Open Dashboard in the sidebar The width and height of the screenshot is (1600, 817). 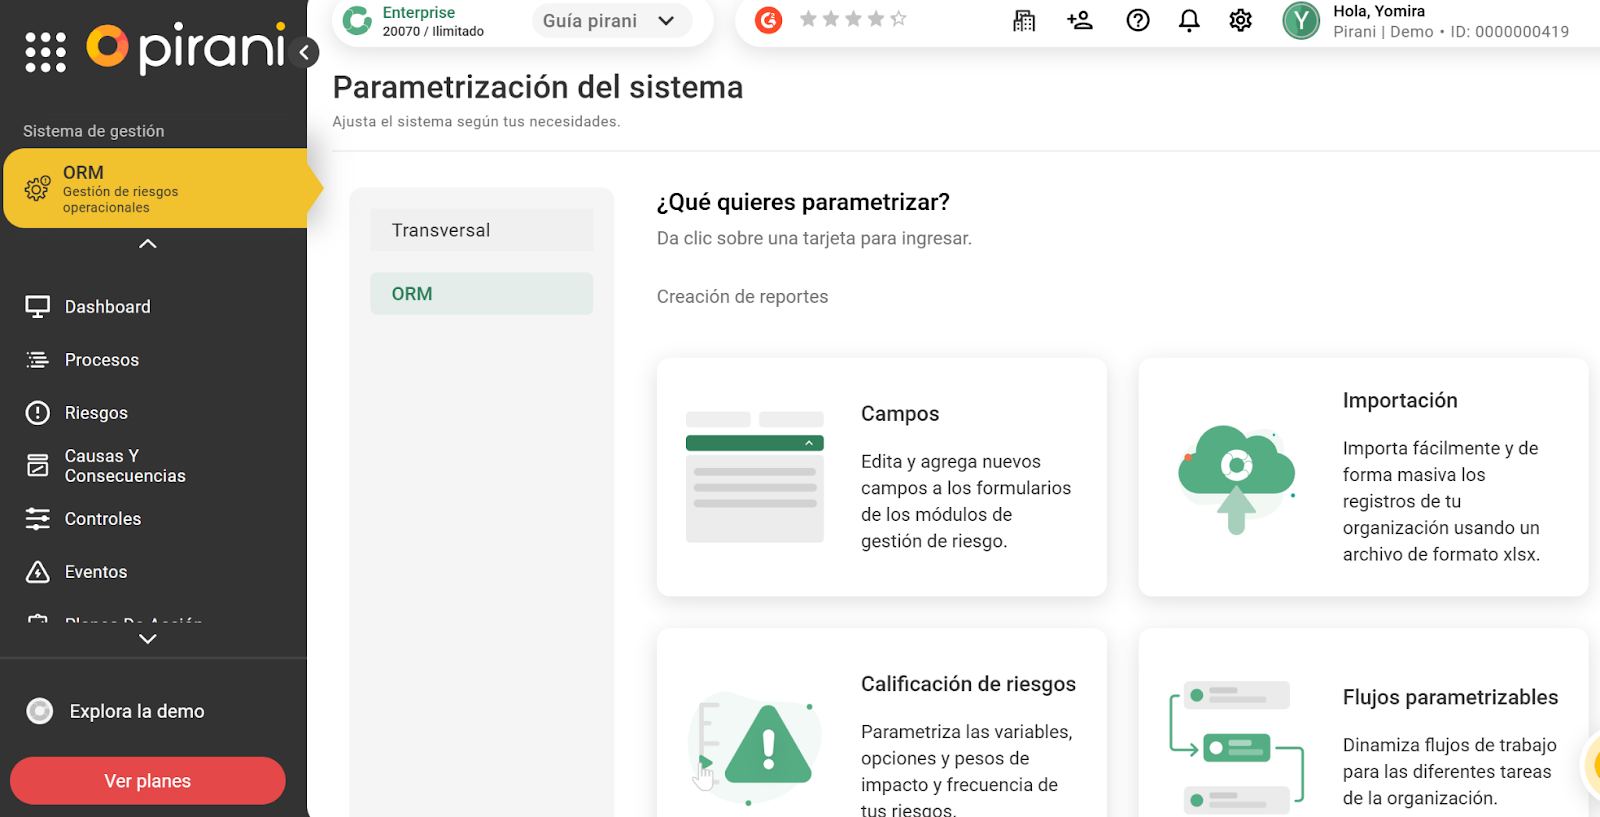point(107,307)
